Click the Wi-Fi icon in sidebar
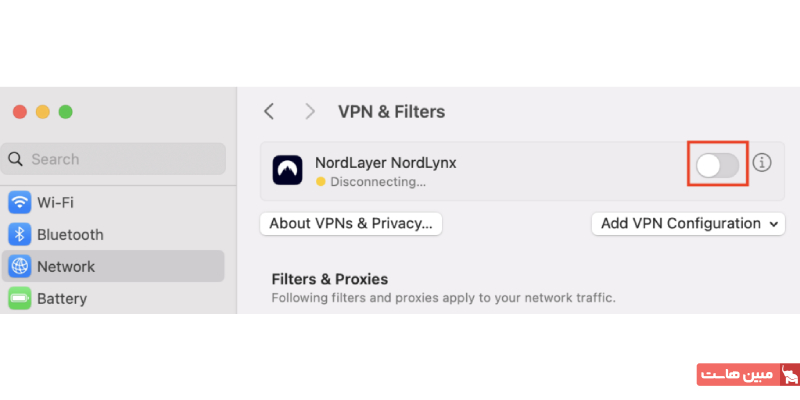The height and width of the screenshot is (400, 800). [x=20, y=203]
